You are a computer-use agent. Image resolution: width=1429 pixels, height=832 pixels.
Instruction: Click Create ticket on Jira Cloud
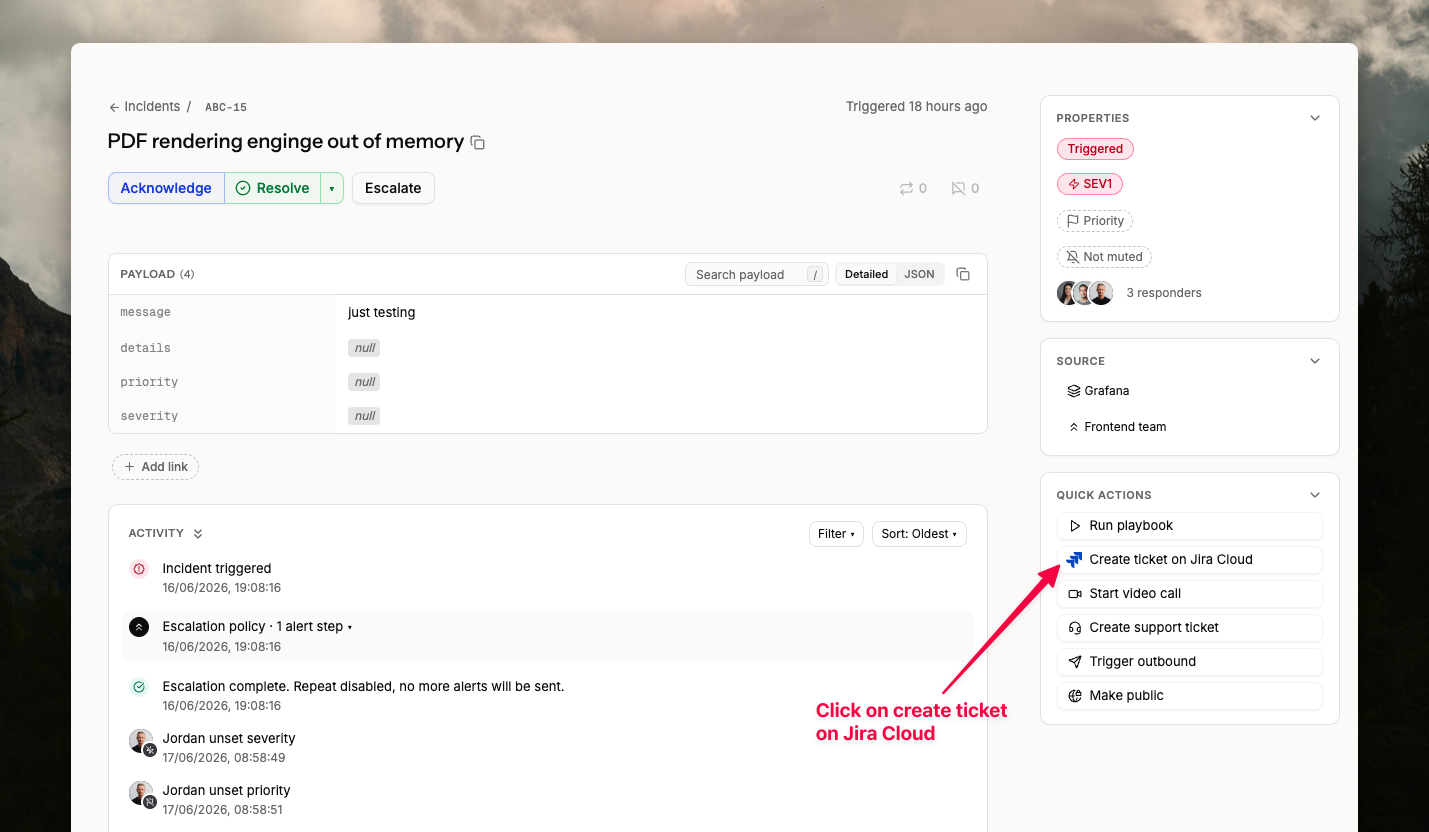[x=1190, y=559]
